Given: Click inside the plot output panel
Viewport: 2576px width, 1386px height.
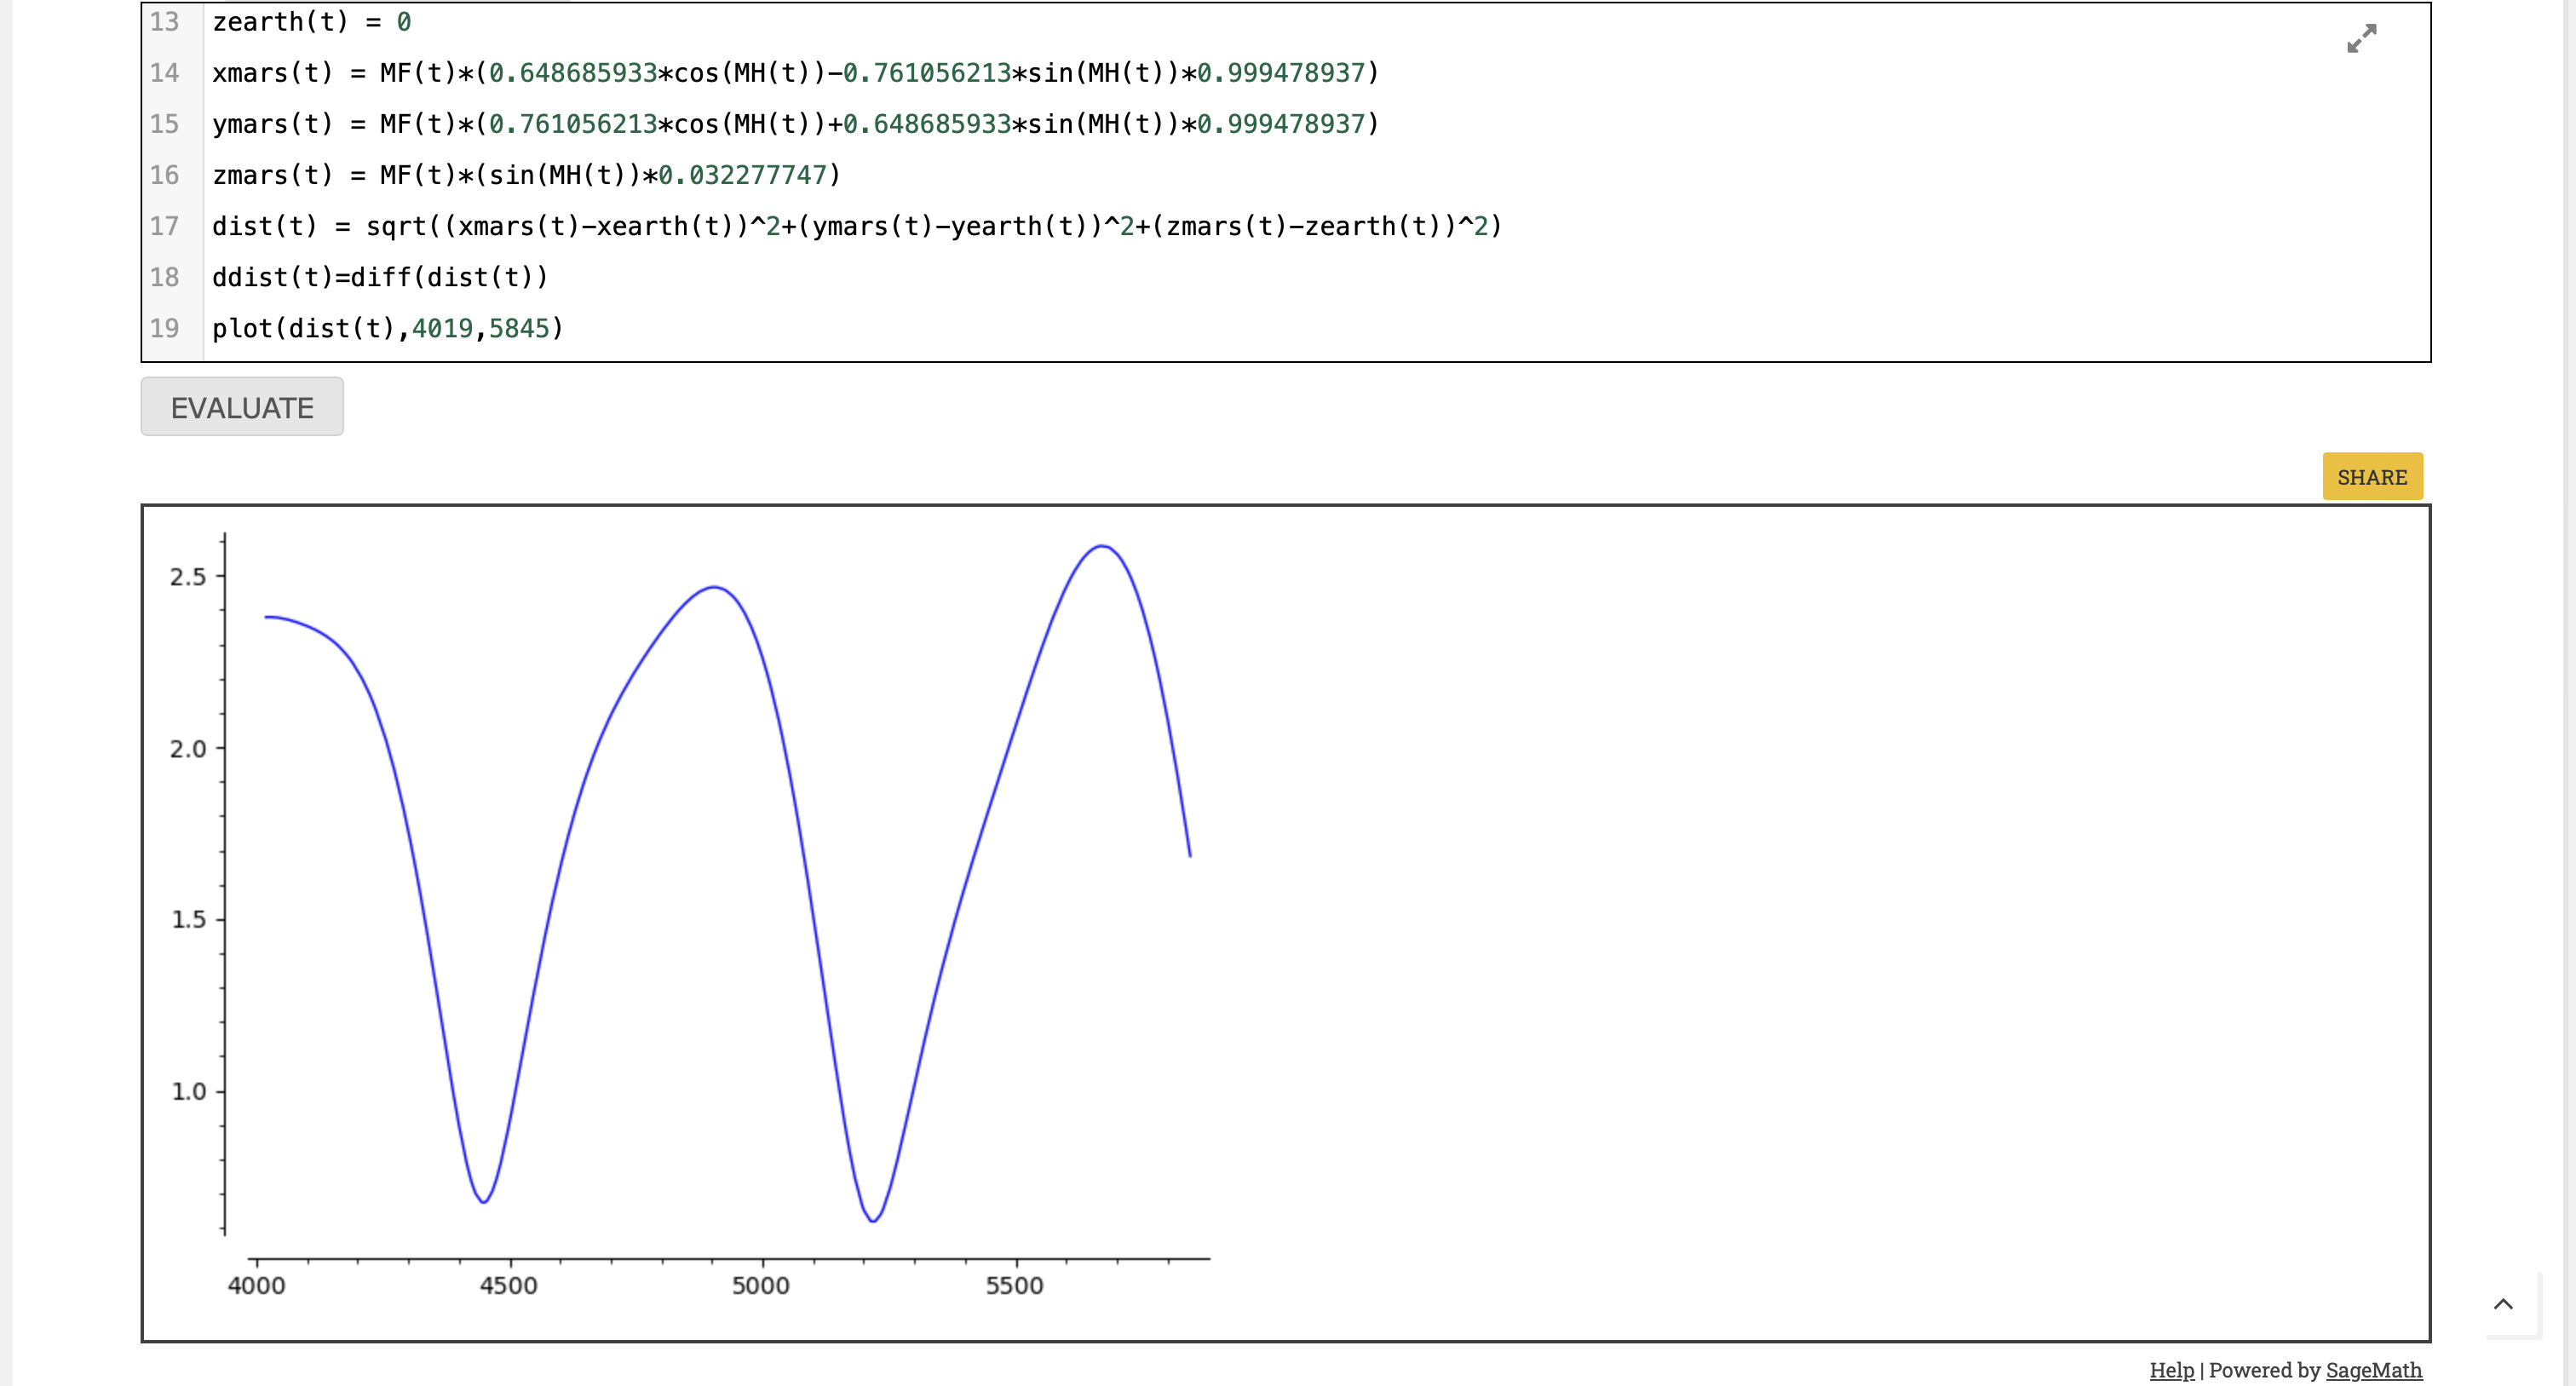Looking at the screenshot, I should [x=1700, y=900].
